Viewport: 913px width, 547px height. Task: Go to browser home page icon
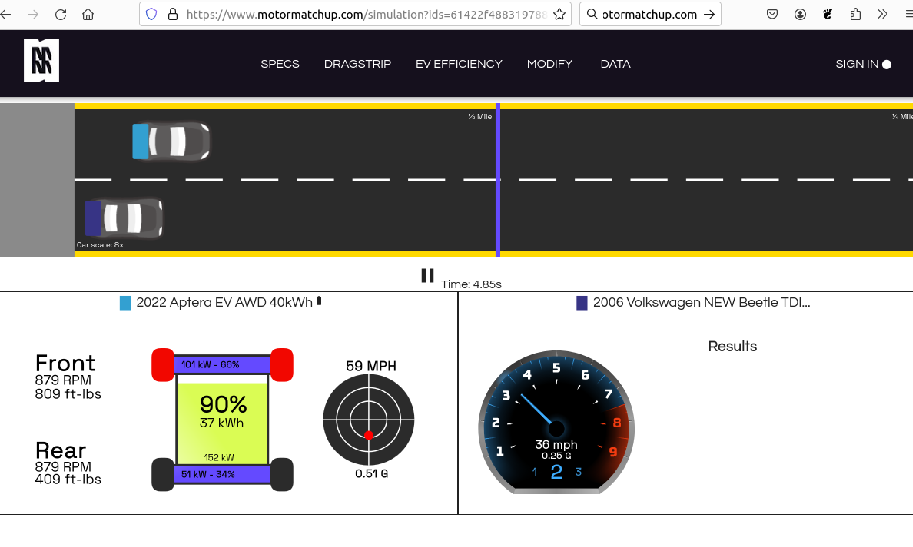(x=88, y=15)
